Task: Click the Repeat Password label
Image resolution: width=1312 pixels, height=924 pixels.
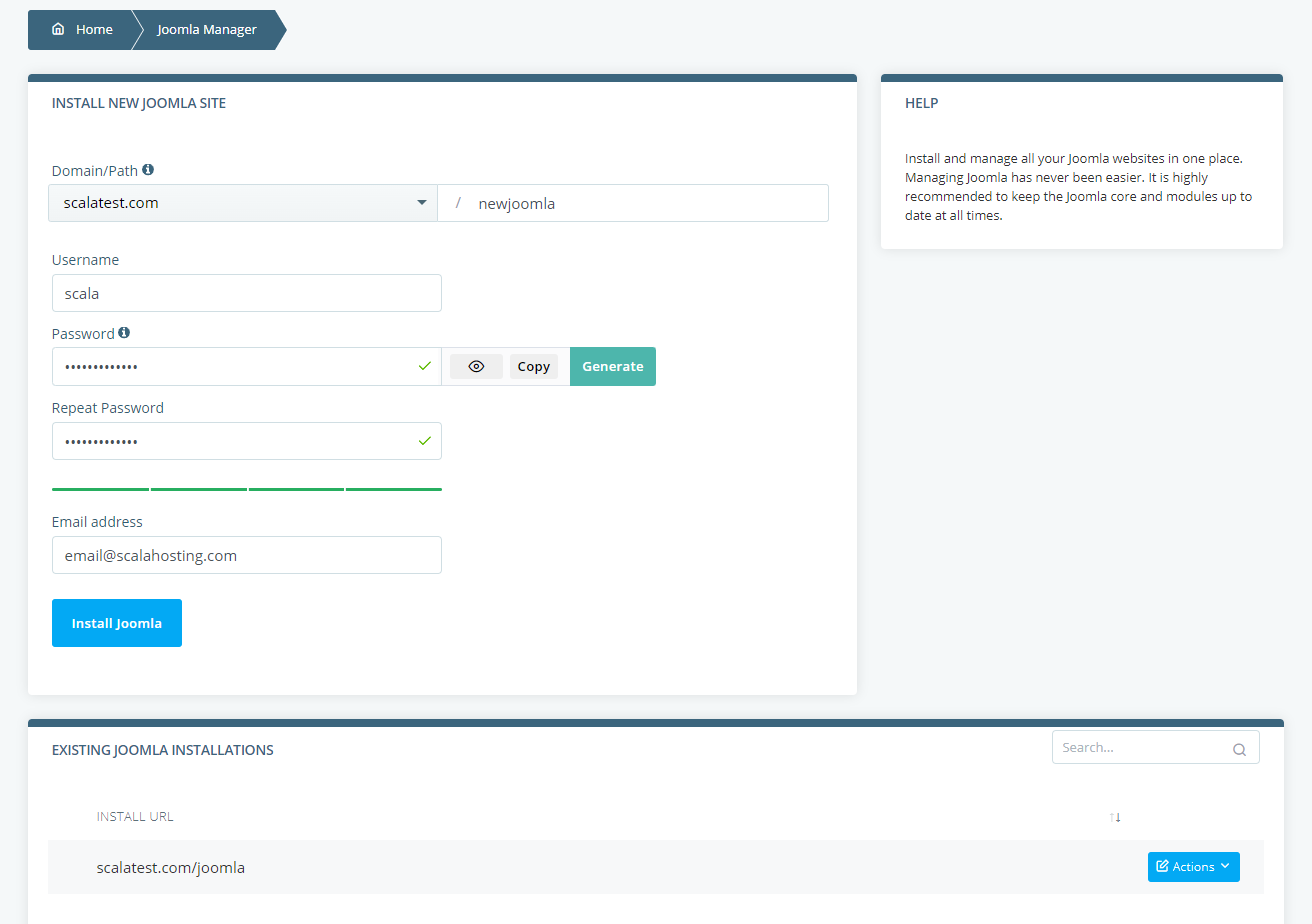Action: coord(108,408)
